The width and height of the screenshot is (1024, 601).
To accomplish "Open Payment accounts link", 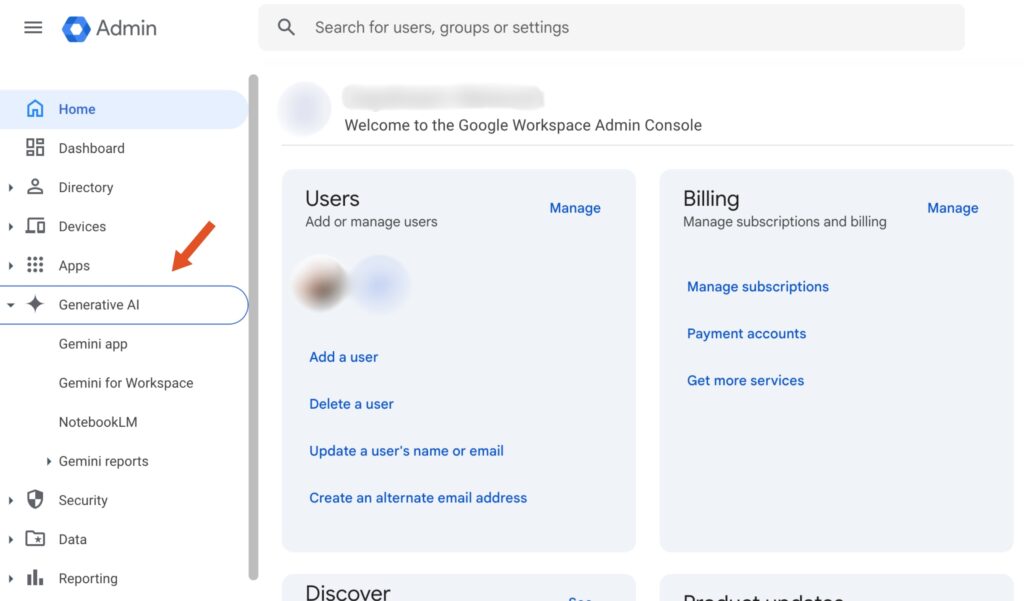I will pyautogui.click(x=746, y=334).
